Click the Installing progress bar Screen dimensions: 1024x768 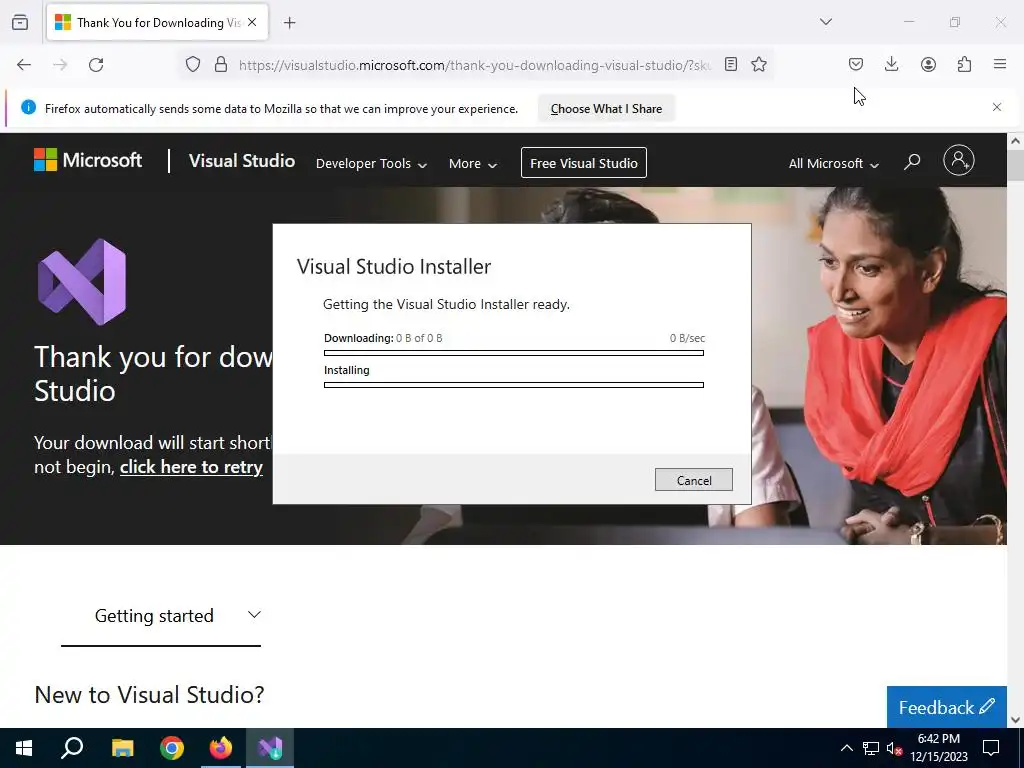click(514, 385)
